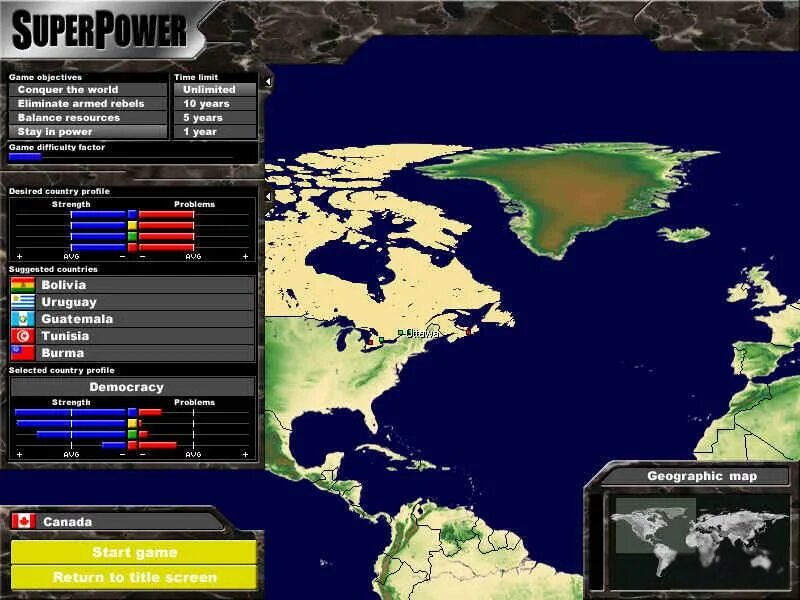Click blue category square in selected country profile

(132, 412)
